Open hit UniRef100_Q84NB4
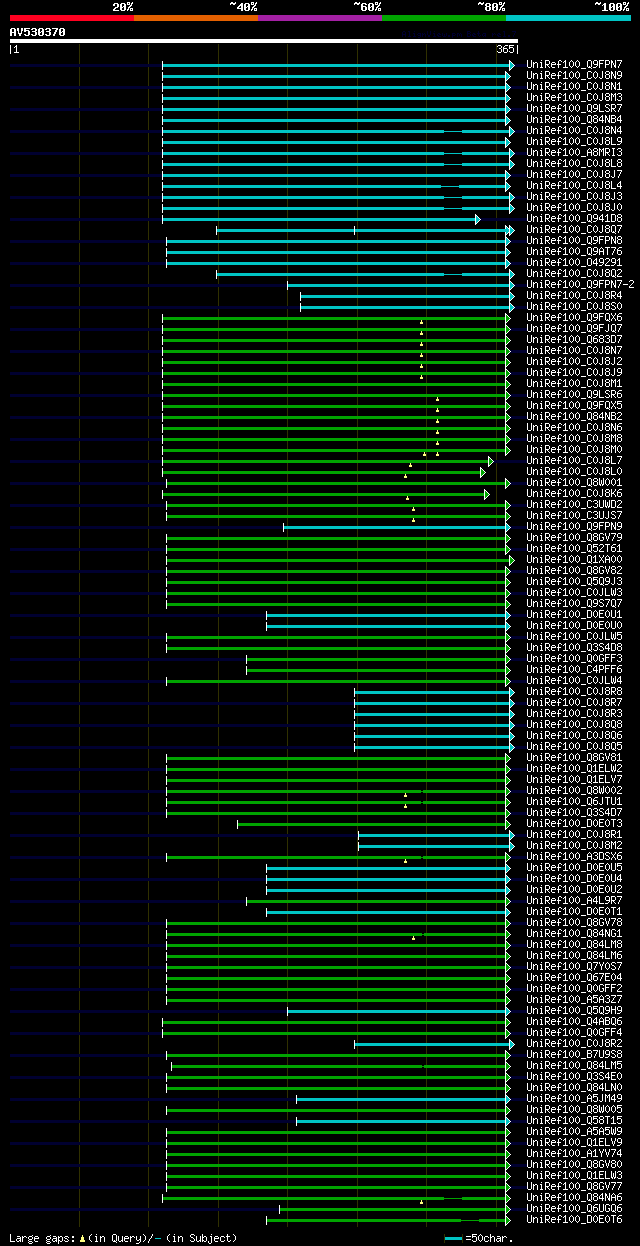 click(x=574, y=120)
